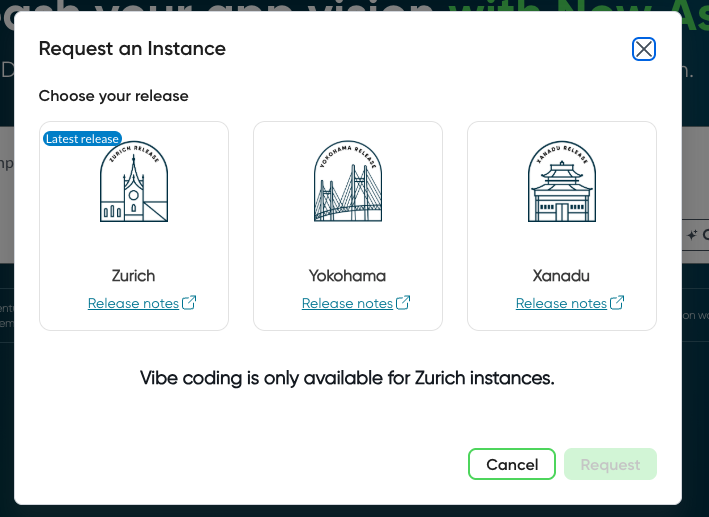709x517 pixels.
Task: Click the Zurich name label
Action: [x=133, y=275]
